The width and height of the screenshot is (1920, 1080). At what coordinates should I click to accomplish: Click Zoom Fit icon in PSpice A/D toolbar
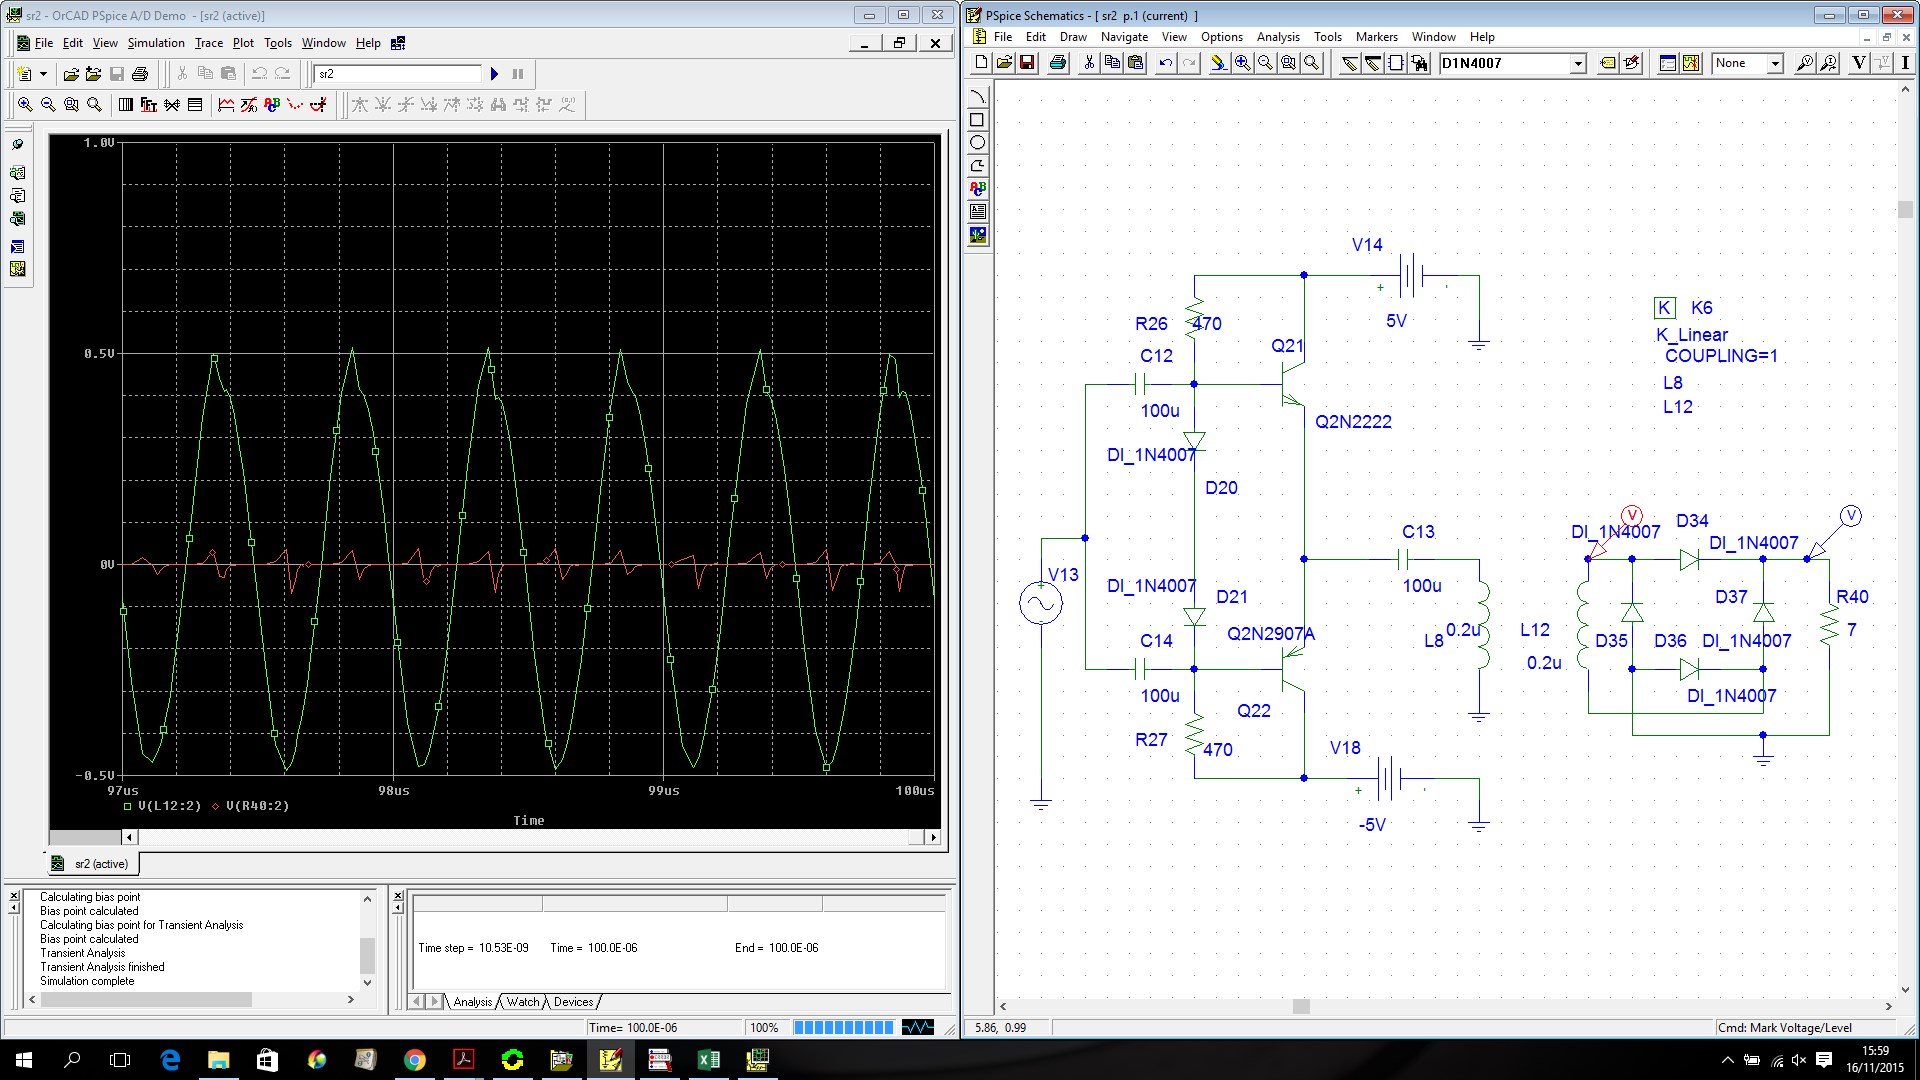click(x=94, y=105)
